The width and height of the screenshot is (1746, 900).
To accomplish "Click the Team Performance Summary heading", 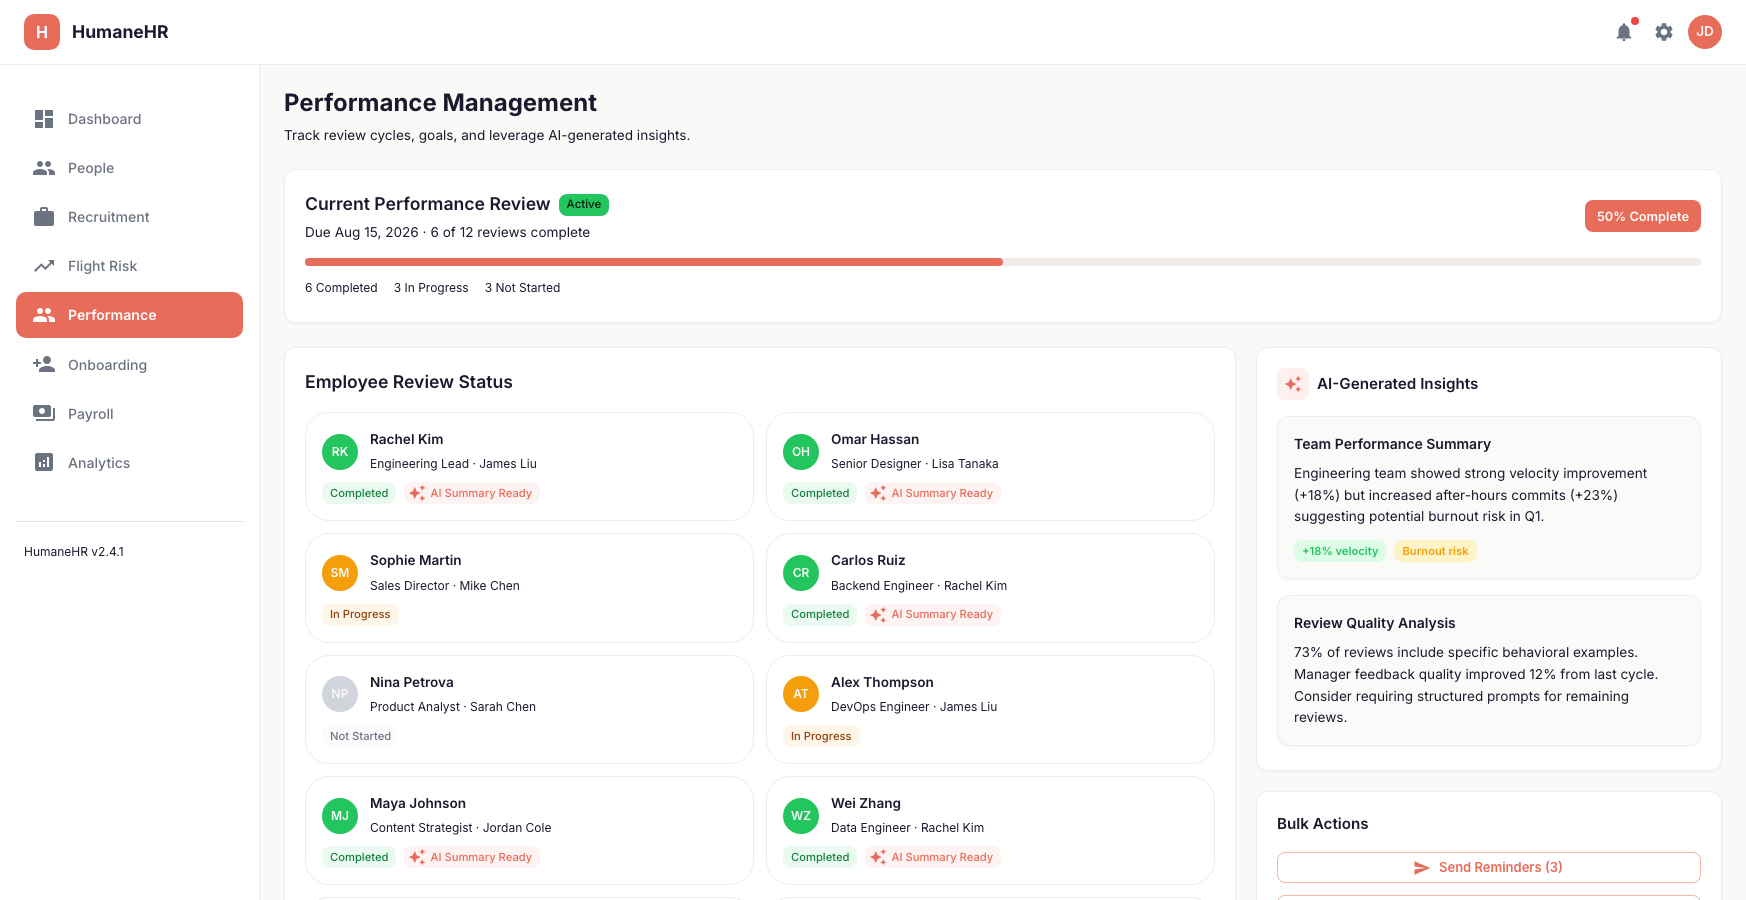I will pyautogui.click(x=1392, y=444).
